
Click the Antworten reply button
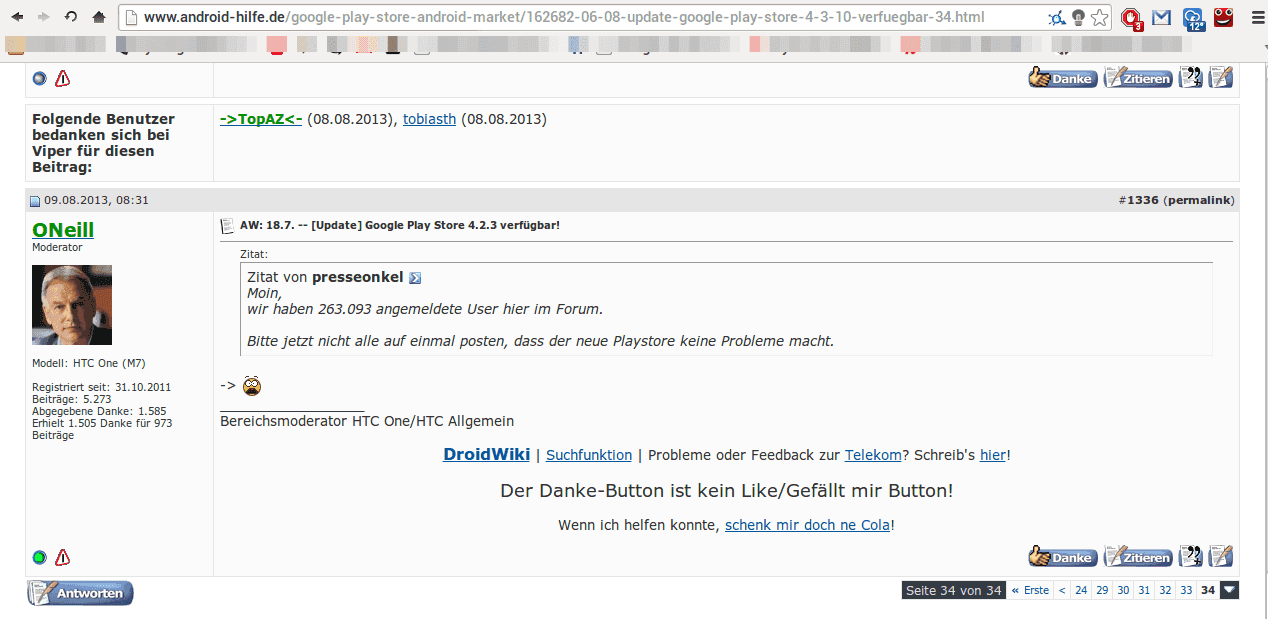coord(80,593)
